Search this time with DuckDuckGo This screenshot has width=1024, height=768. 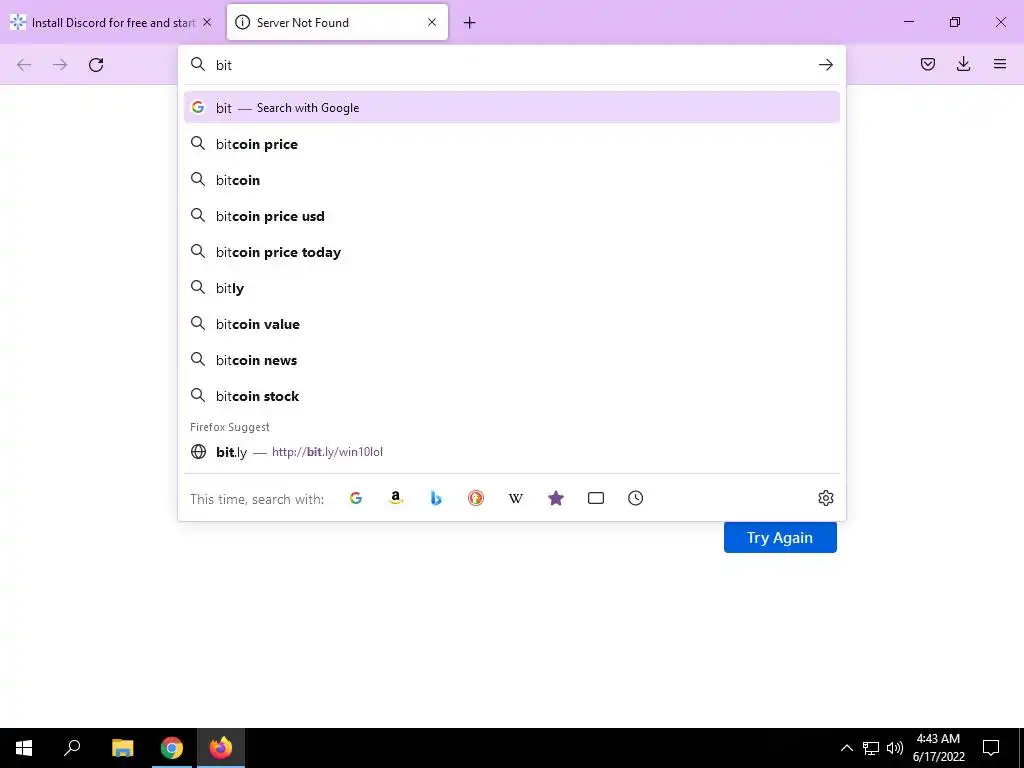(476, 498)
